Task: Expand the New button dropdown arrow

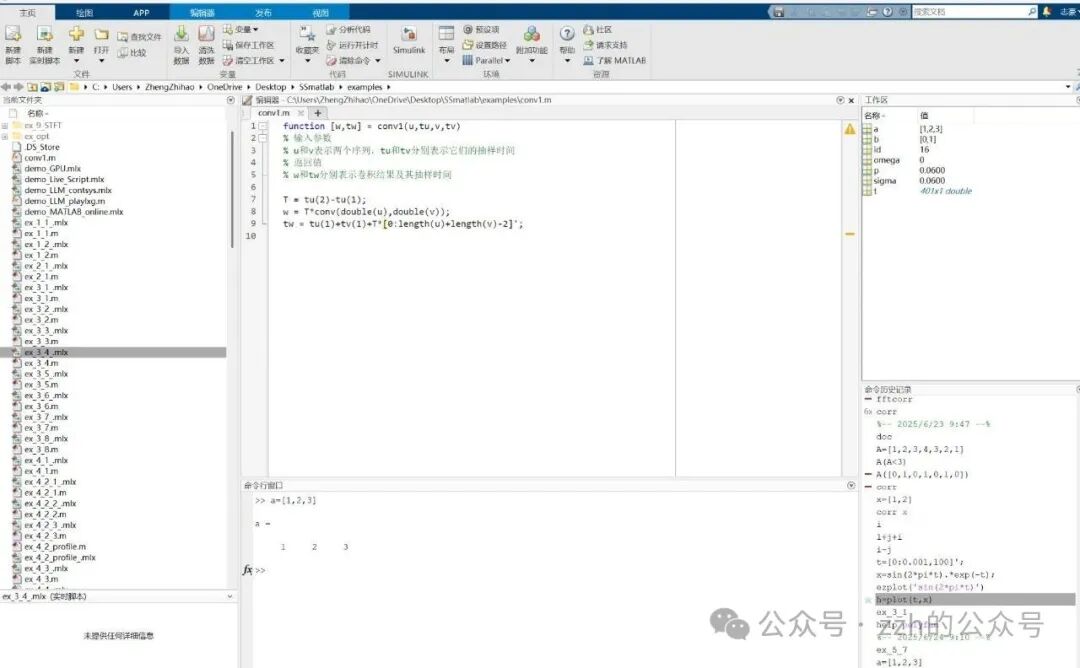Action: [79, 59]
